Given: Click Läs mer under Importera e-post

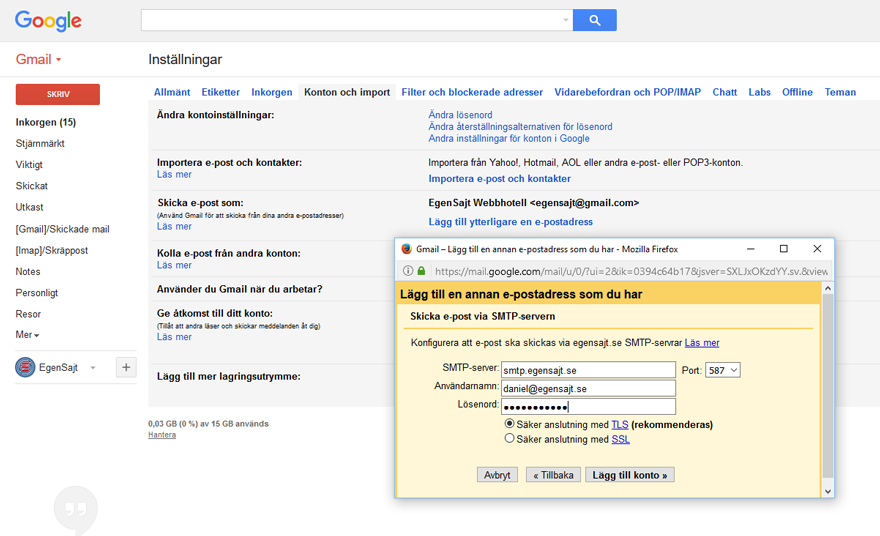Looking at the screenshot, I should point(174,175).
